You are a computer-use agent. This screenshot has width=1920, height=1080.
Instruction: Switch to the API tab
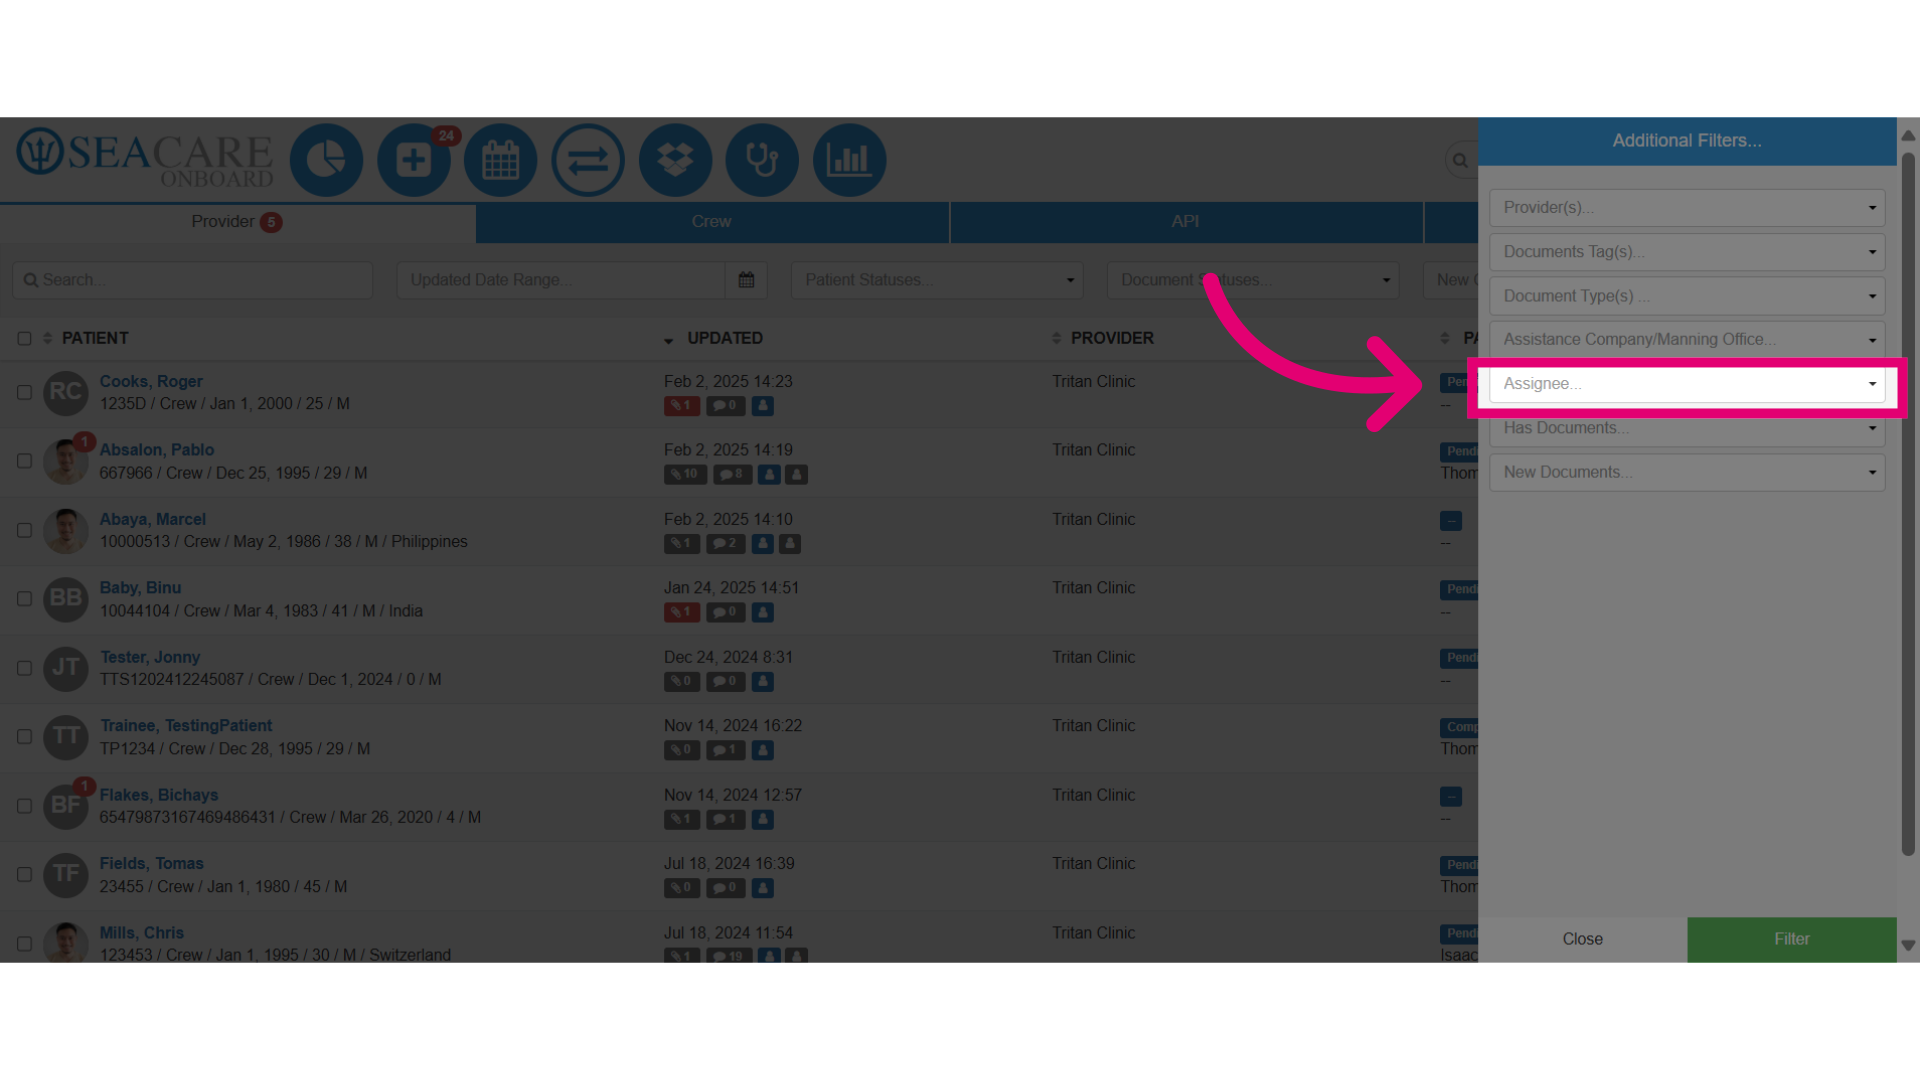(x=1186, y=222)
